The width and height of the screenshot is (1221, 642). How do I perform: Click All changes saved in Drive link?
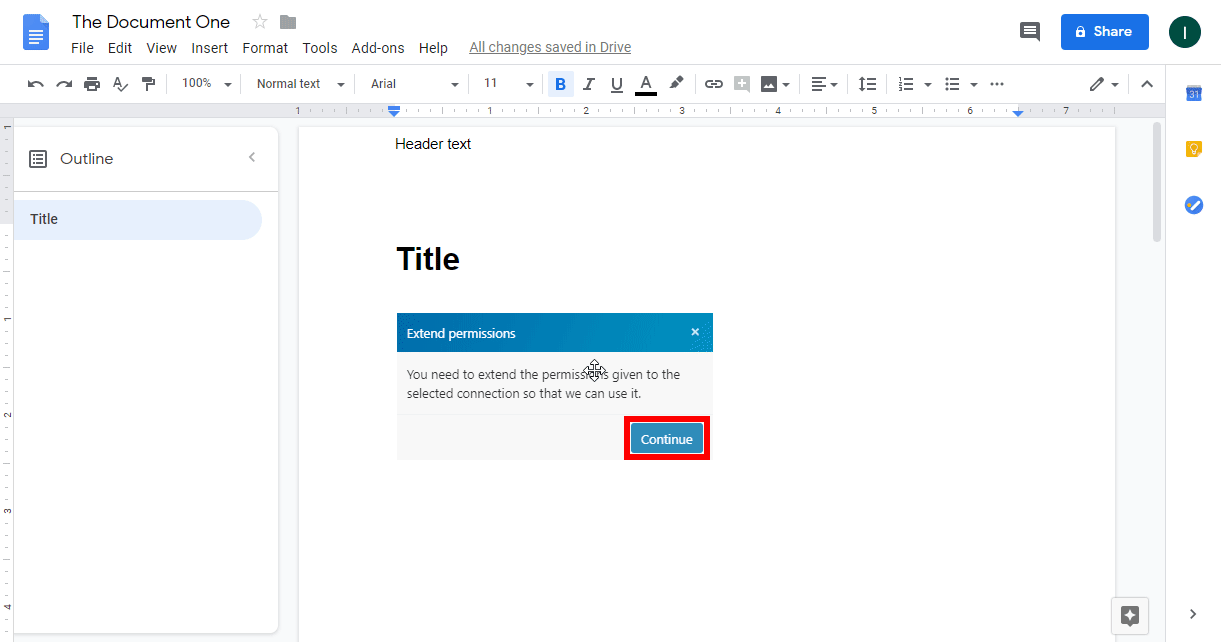pyautogui.click(x=550, y=47)
